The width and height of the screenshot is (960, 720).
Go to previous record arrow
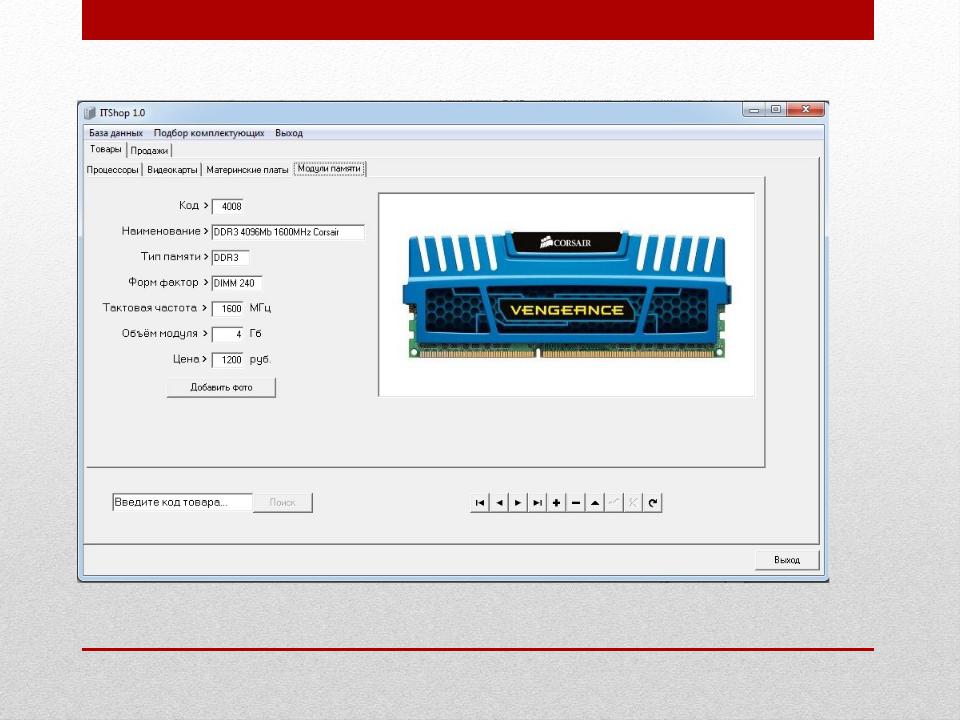tap(499, 503)
